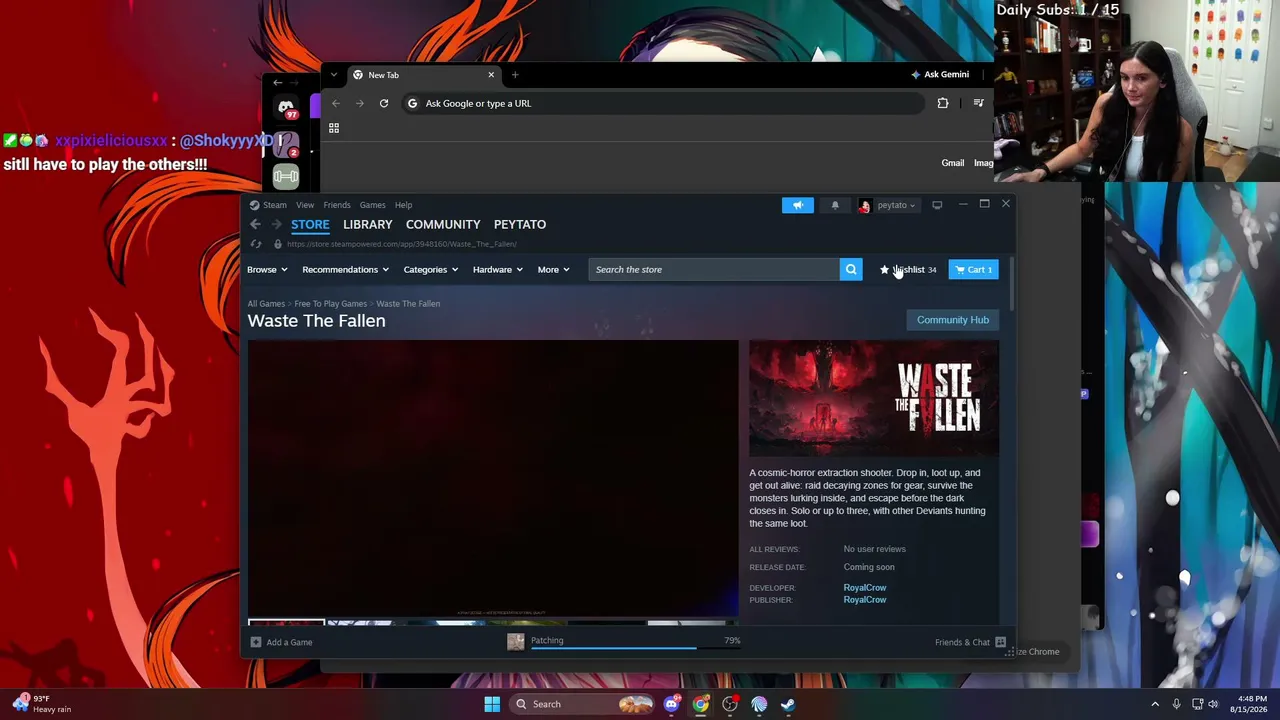Close the Chrome New Tab tab
Viewport: 1280px width, 720px height.
point(491,75)
